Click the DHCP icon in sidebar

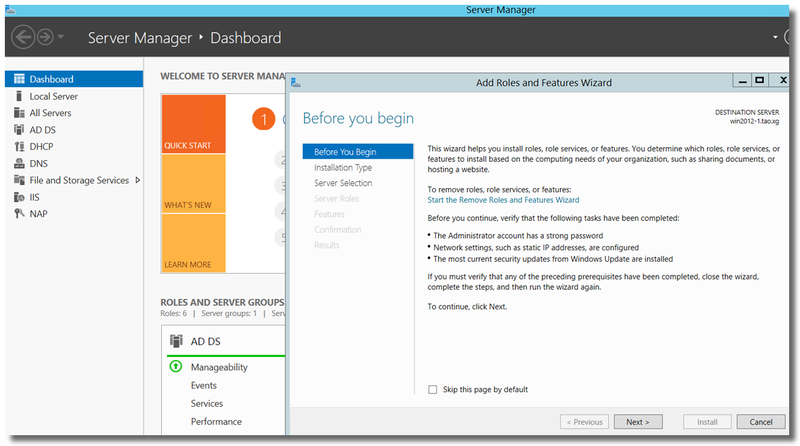tap(19, 146)
